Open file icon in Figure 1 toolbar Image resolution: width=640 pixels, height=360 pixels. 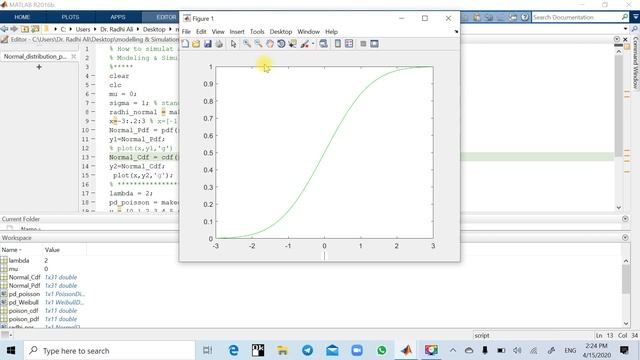click(x=196, y=44)
